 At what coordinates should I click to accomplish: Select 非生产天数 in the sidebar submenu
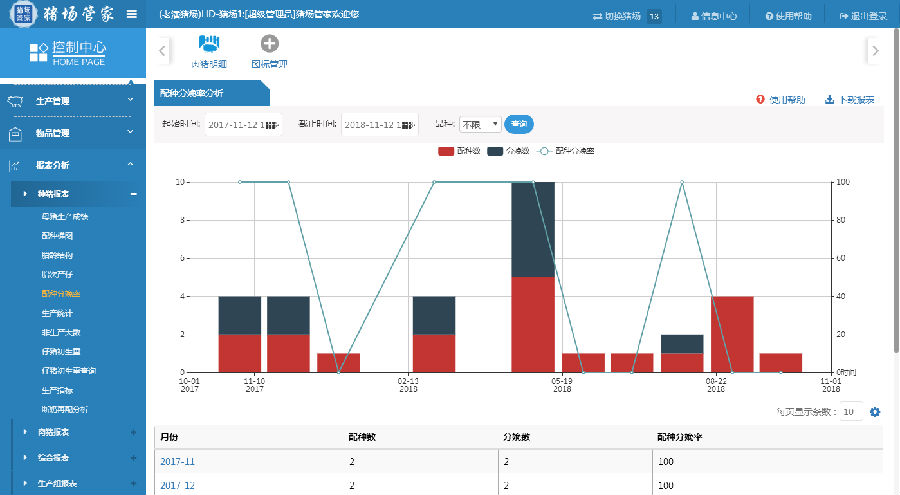pos(60,332)
